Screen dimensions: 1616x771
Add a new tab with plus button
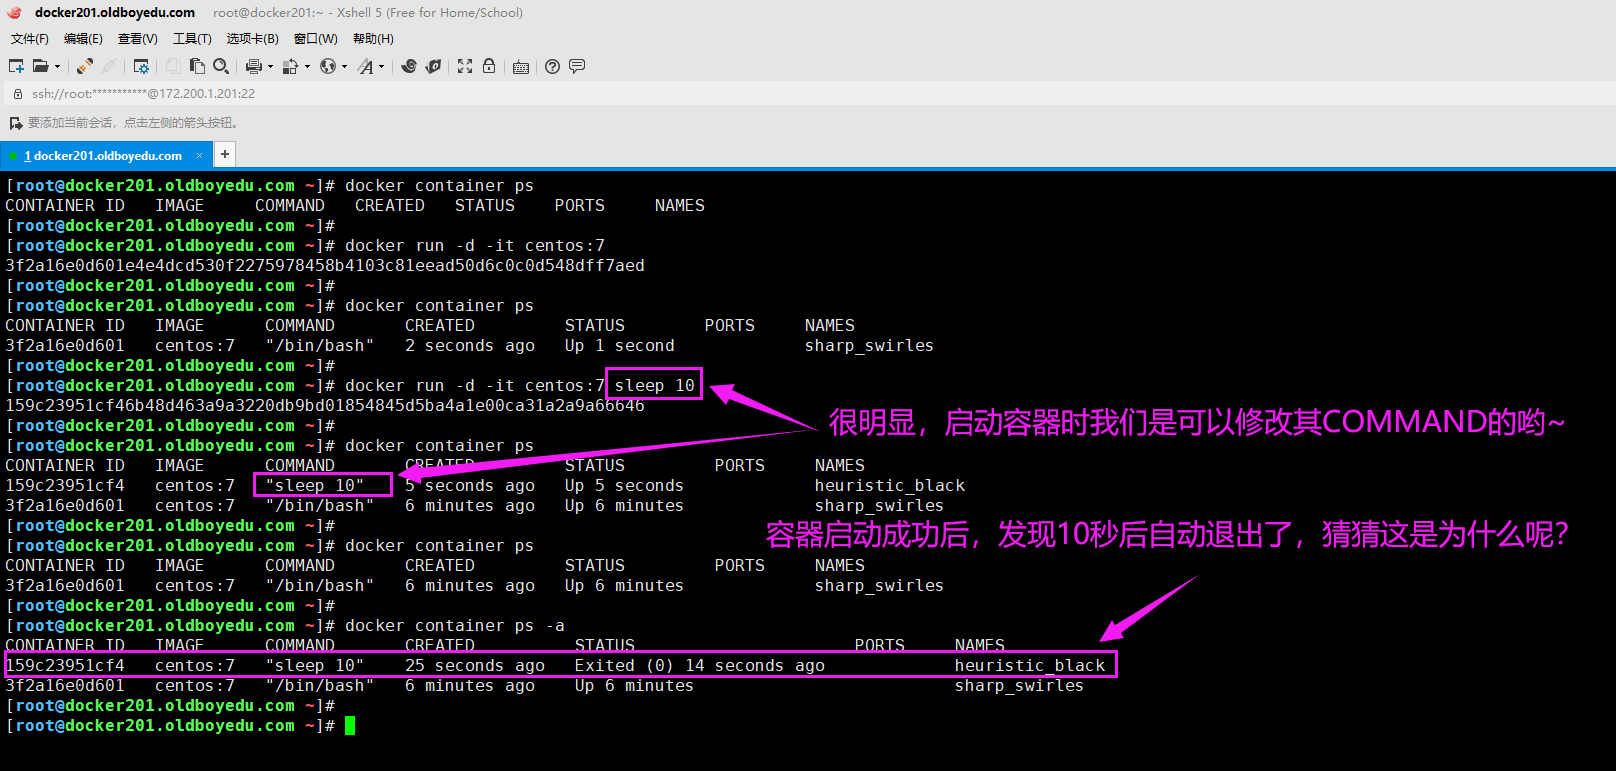point(225,154)
